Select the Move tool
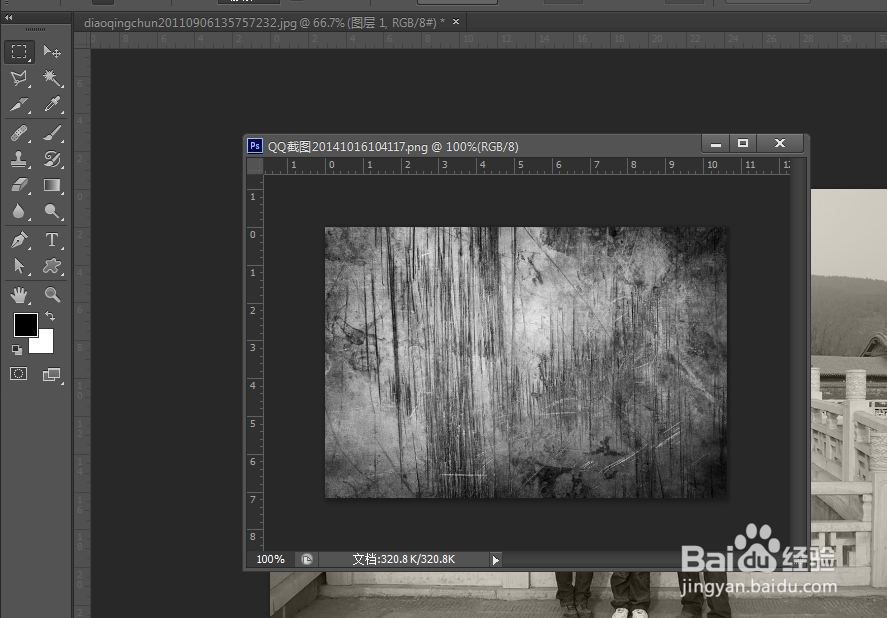 click(52, 52)
